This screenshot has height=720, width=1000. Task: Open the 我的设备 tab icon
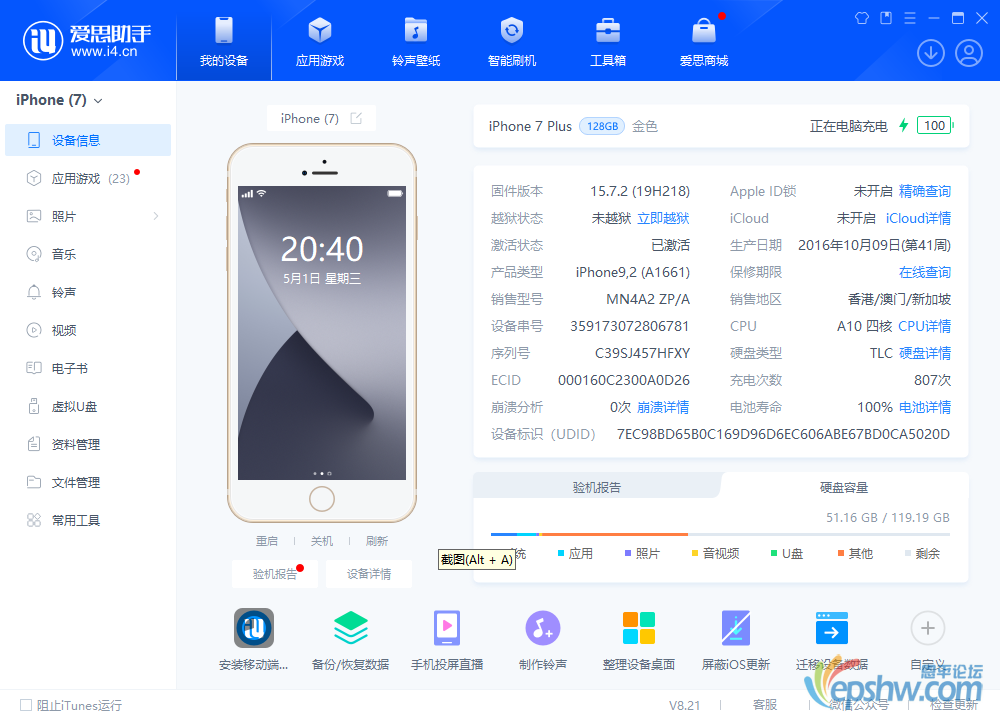[224, 31]
